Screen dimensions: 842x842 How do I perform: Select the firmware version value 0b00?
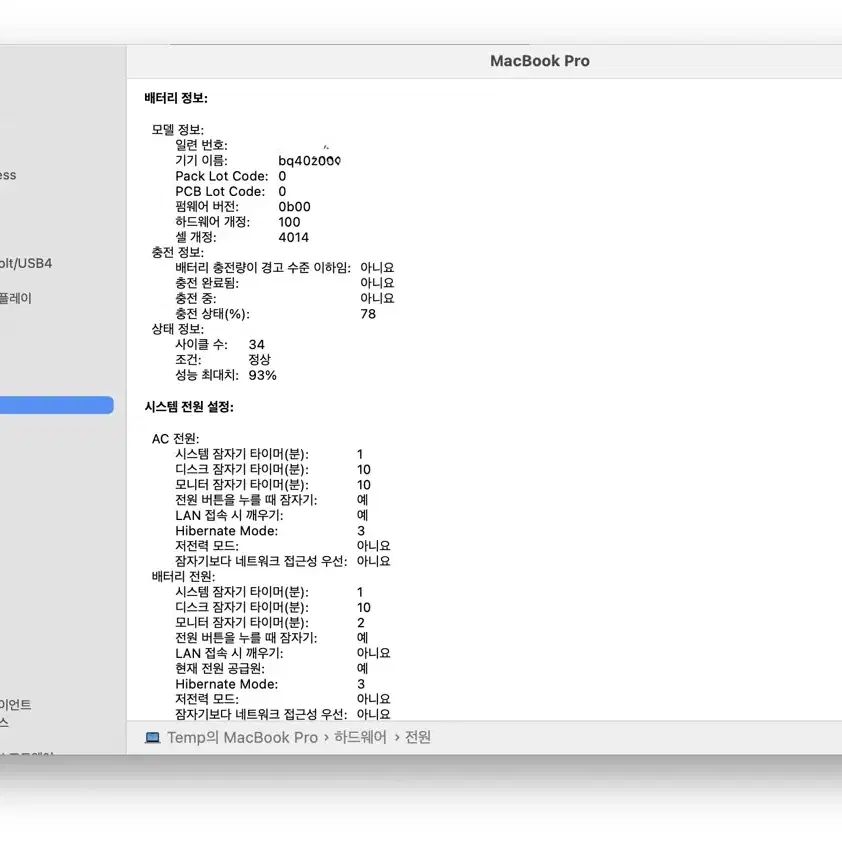294,207
